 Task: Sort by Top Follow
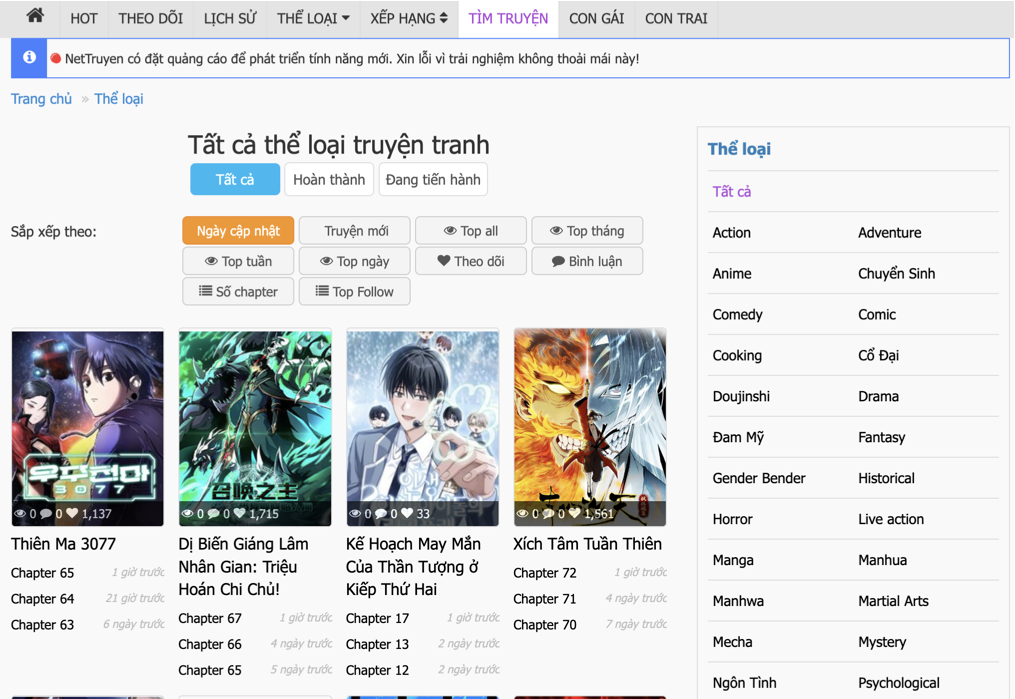pyautogui.click(x=355, y=291)
